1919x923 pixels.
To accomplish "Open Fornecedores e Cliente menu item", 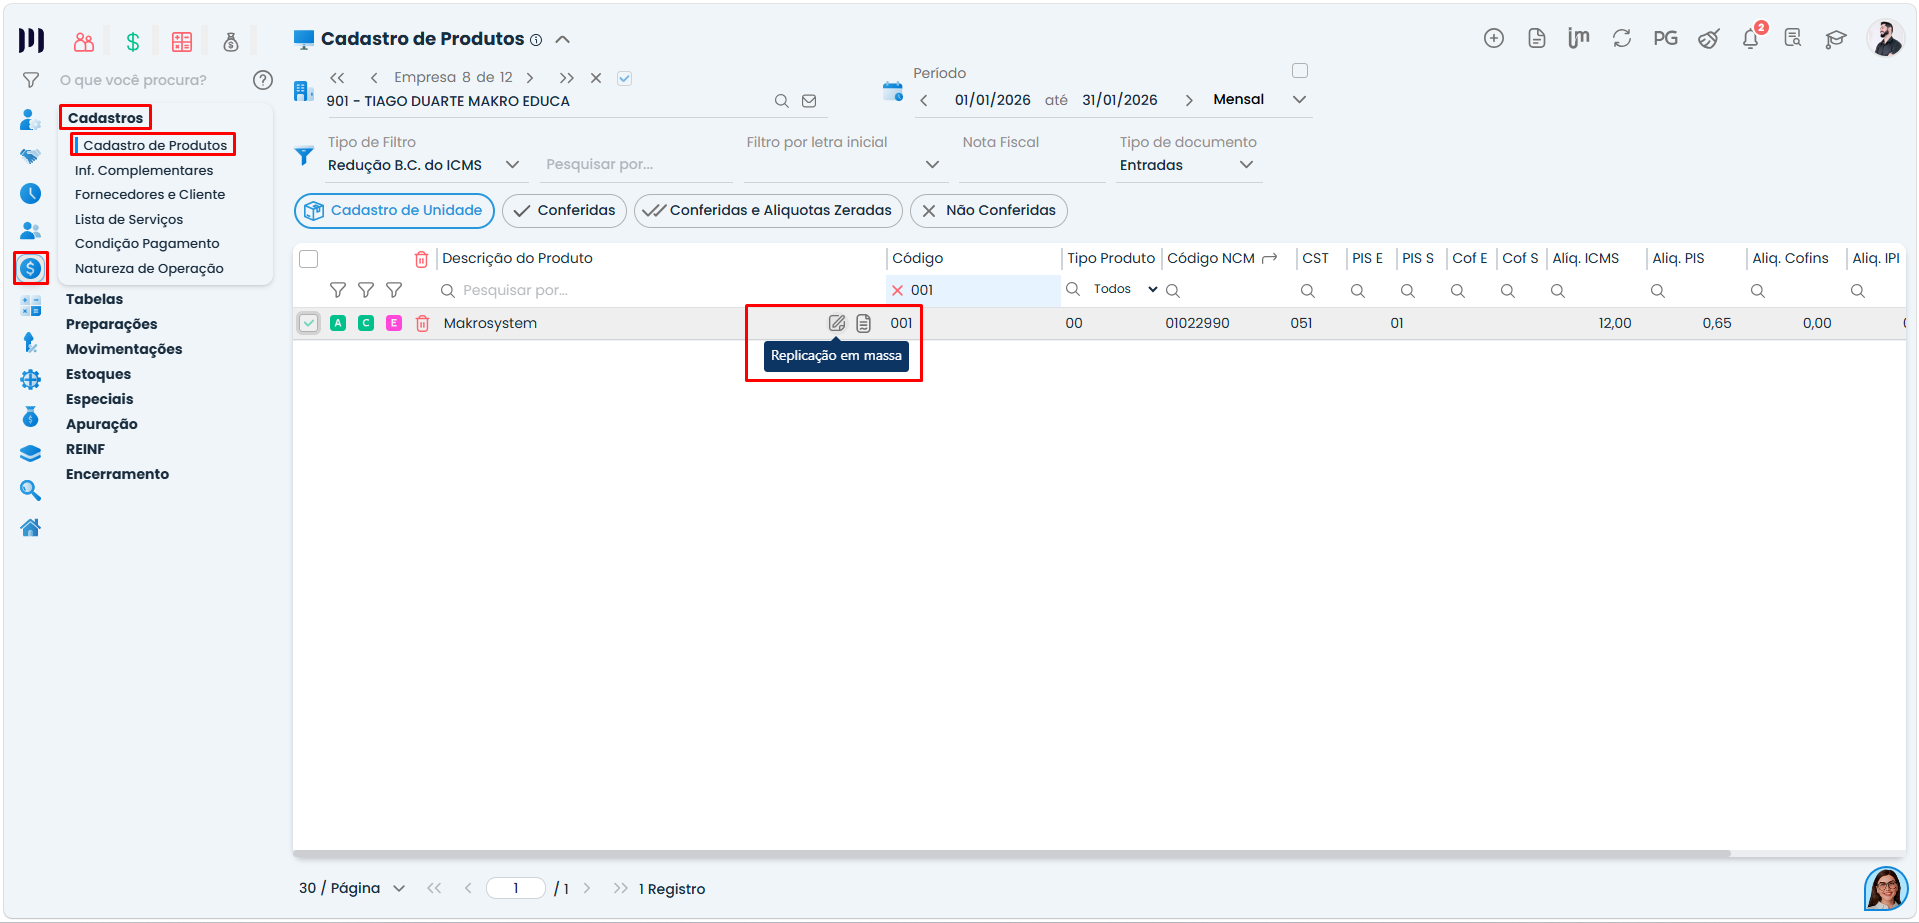I will pyautogui.click(x=150, y=194).
